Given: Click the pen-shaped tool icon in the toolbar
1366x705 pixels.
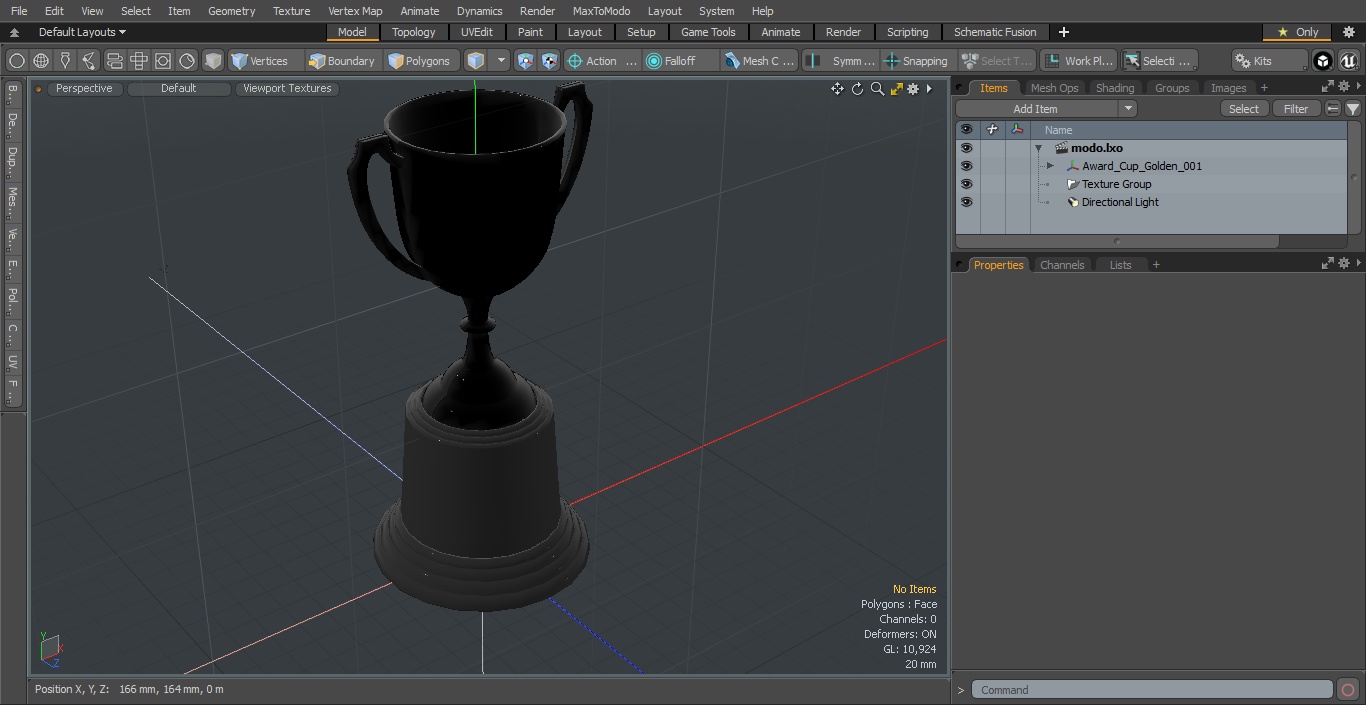Looking at the screenshot, I should point(65,61).
